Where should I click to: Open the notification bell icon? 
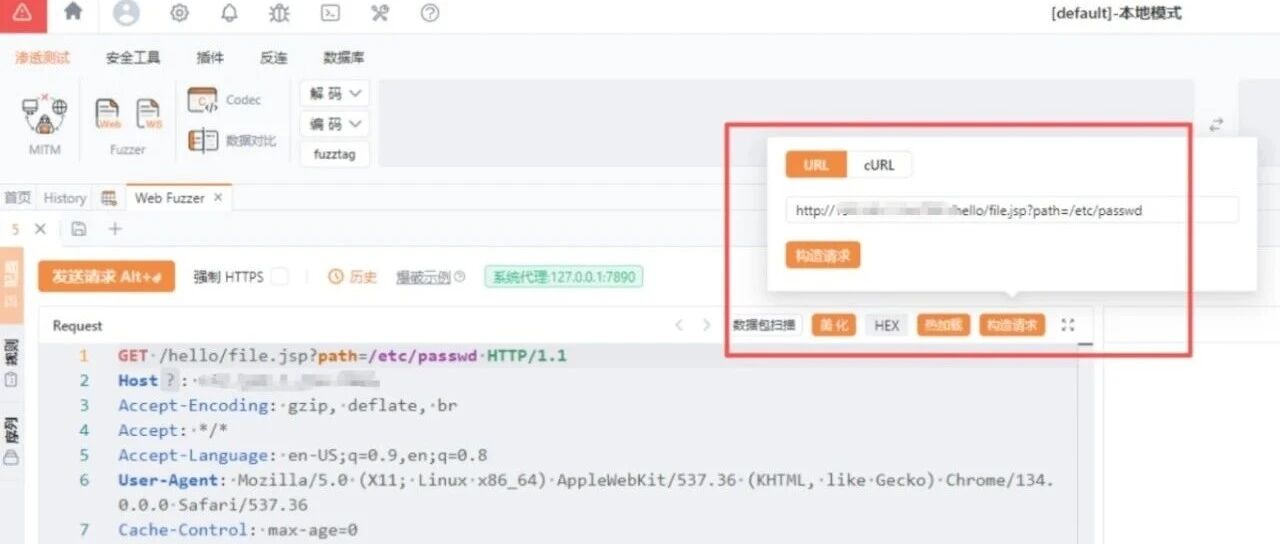point(229,13)
